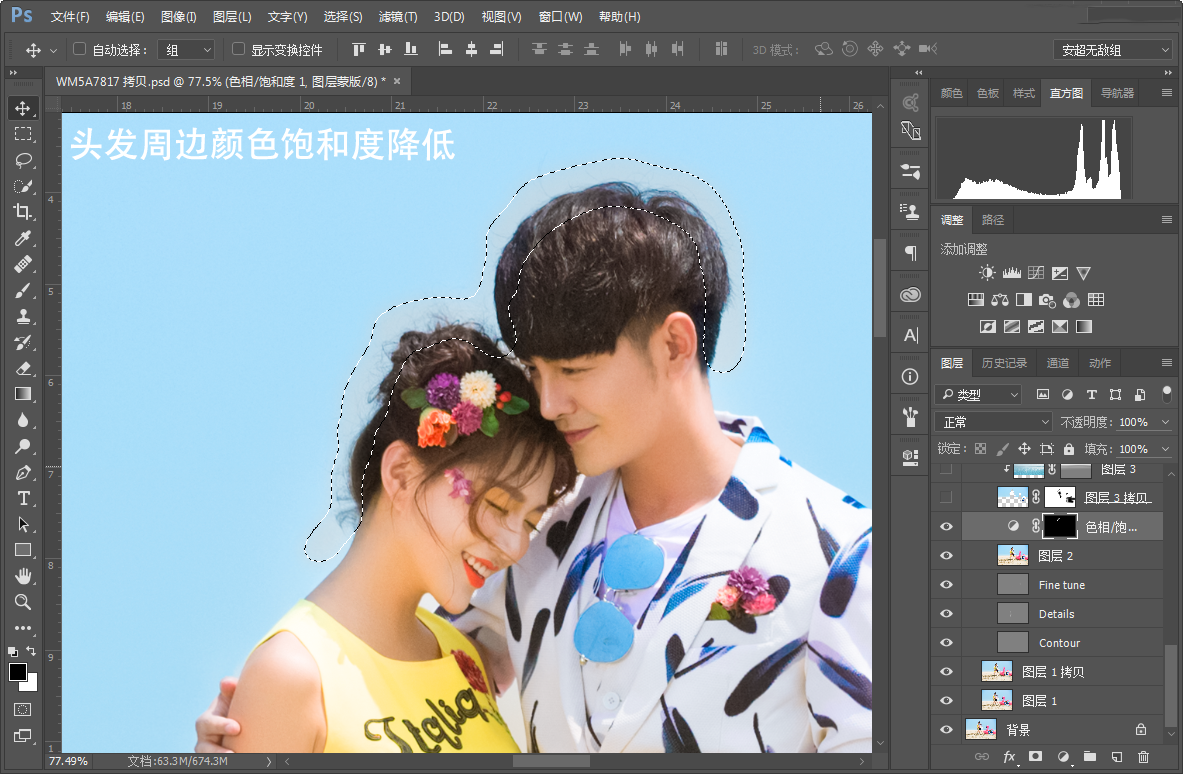Select the Crop tool
The image size is (1183, 774).
click(23, 212)
